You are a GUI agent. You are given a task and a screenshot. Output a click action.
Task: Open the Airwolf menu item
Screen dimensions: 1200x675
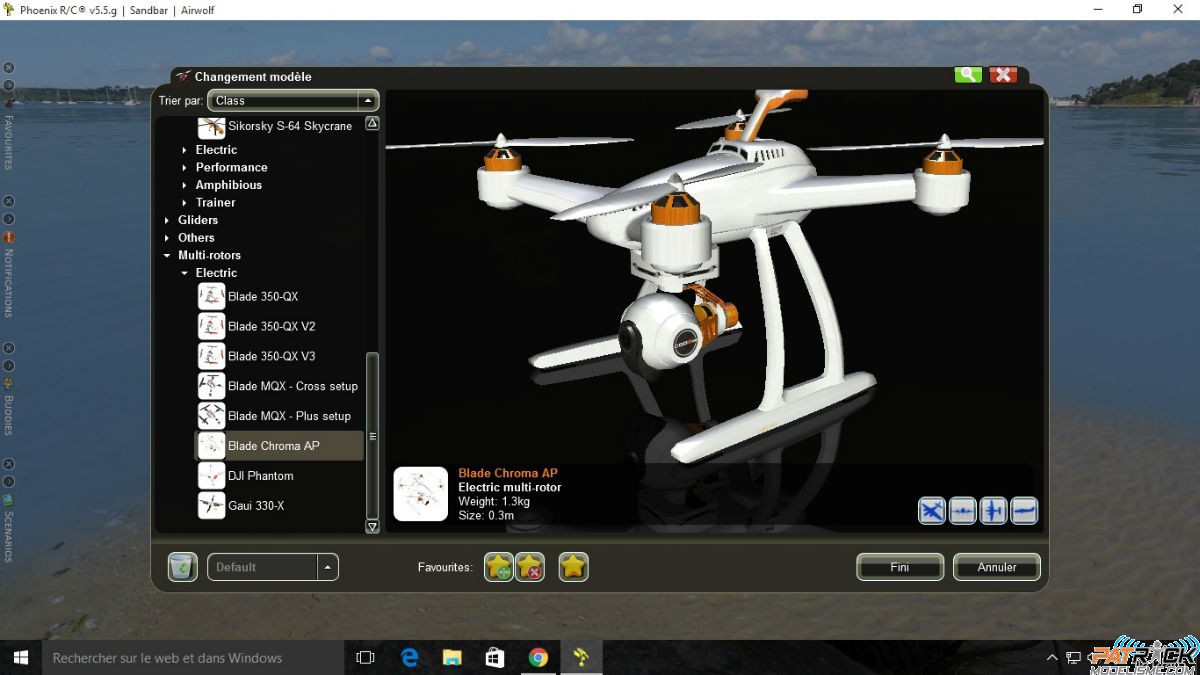(x=196, y=10)
